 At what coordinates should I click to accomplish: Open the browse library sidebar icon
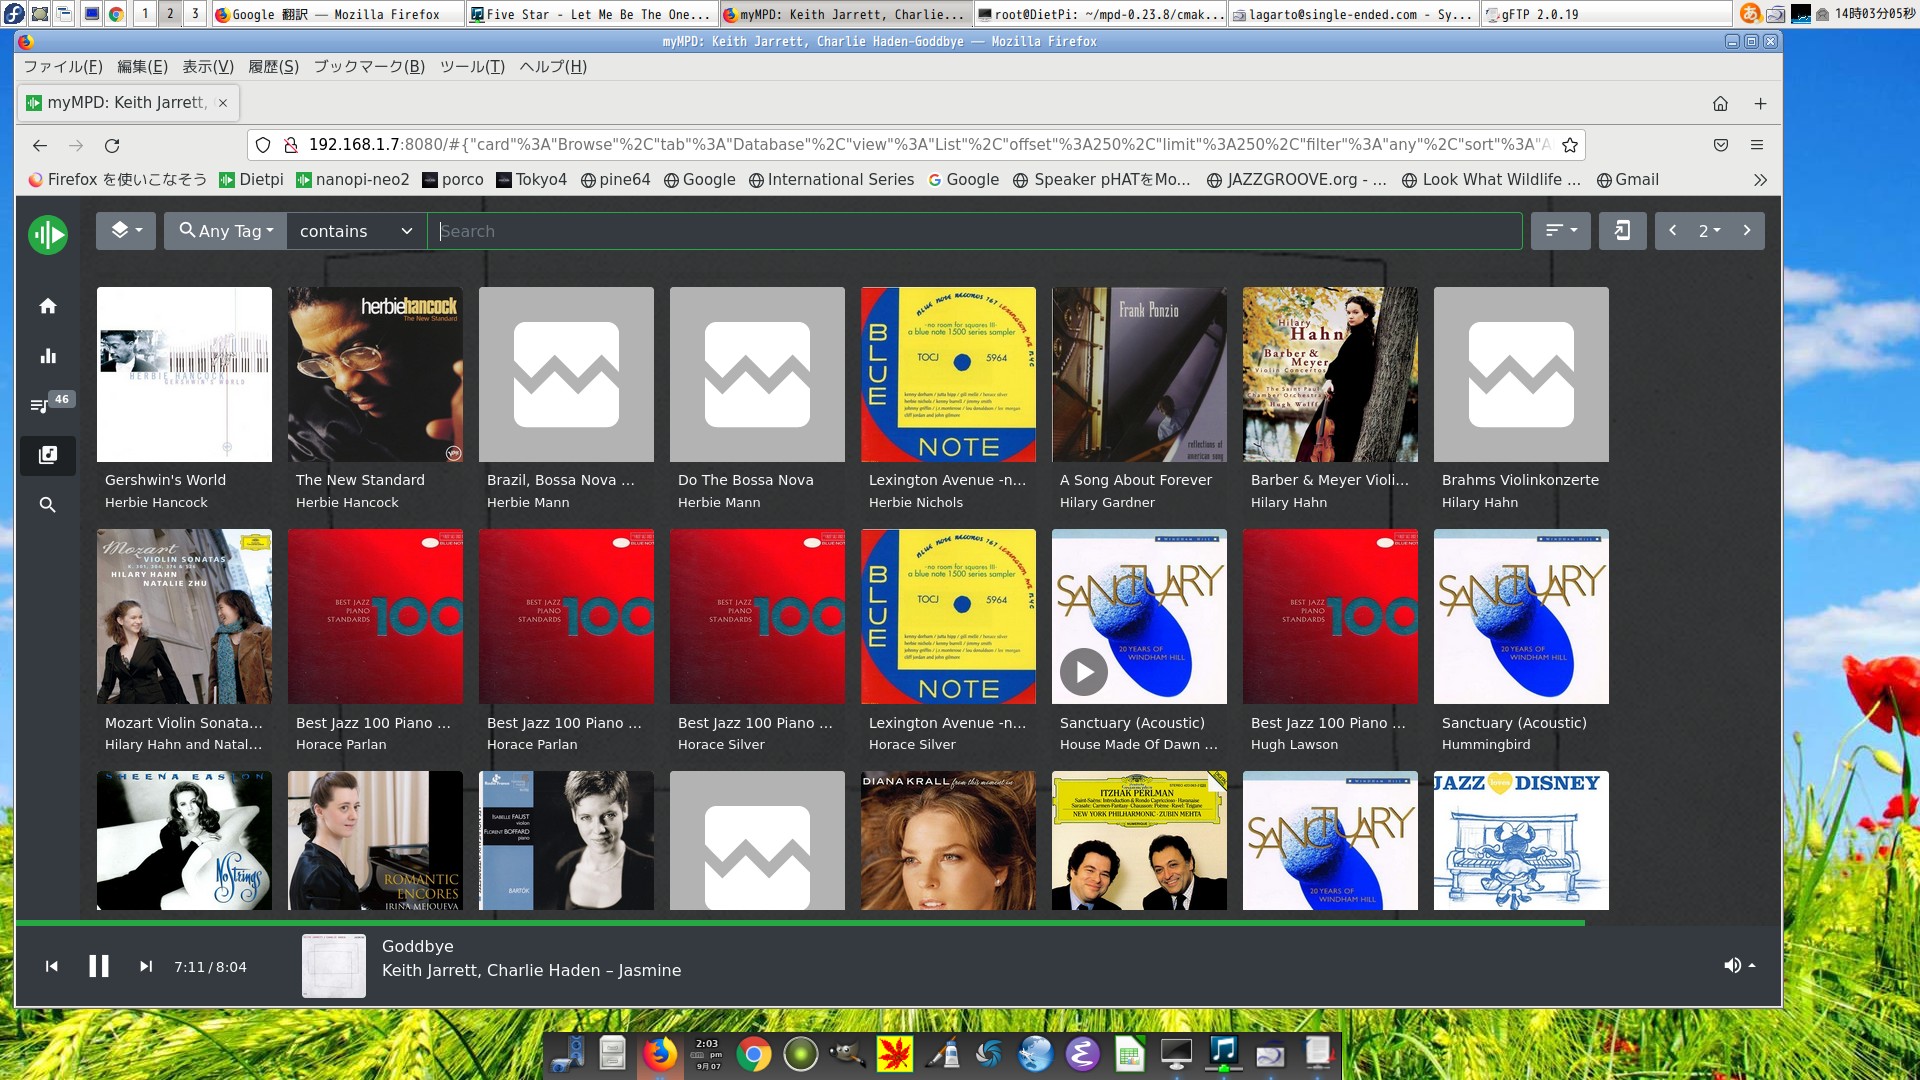coord(47,455)
